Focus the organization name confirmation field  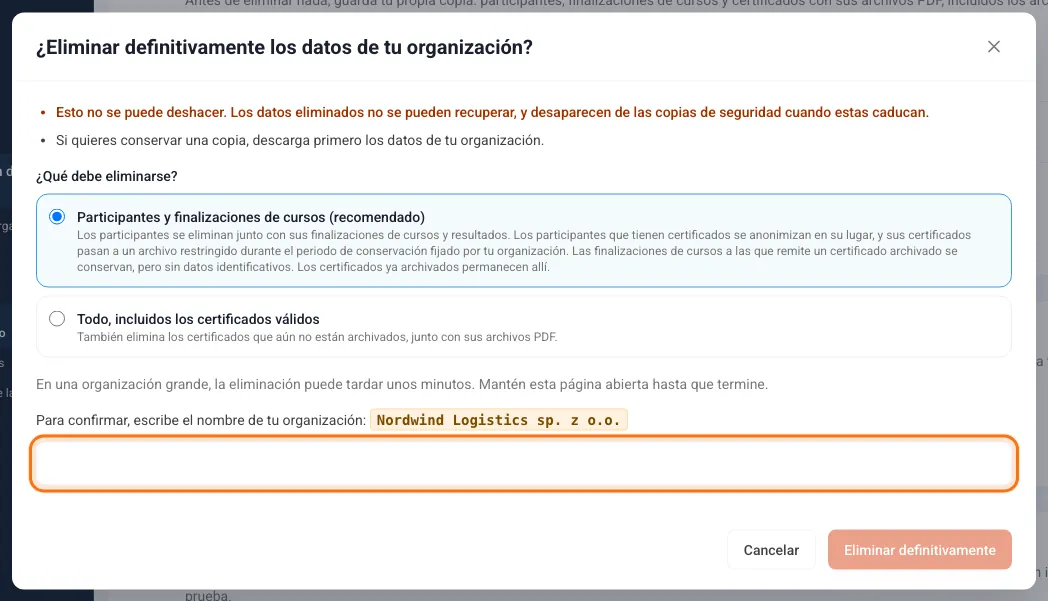[x=524, y=463]
